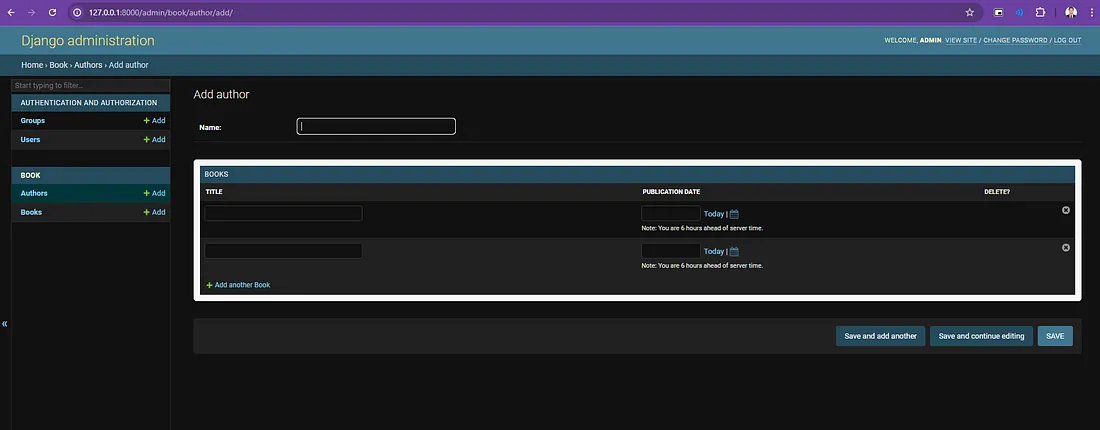Remove the first book inline row
1100x430 pixels.
[1066, 210]
